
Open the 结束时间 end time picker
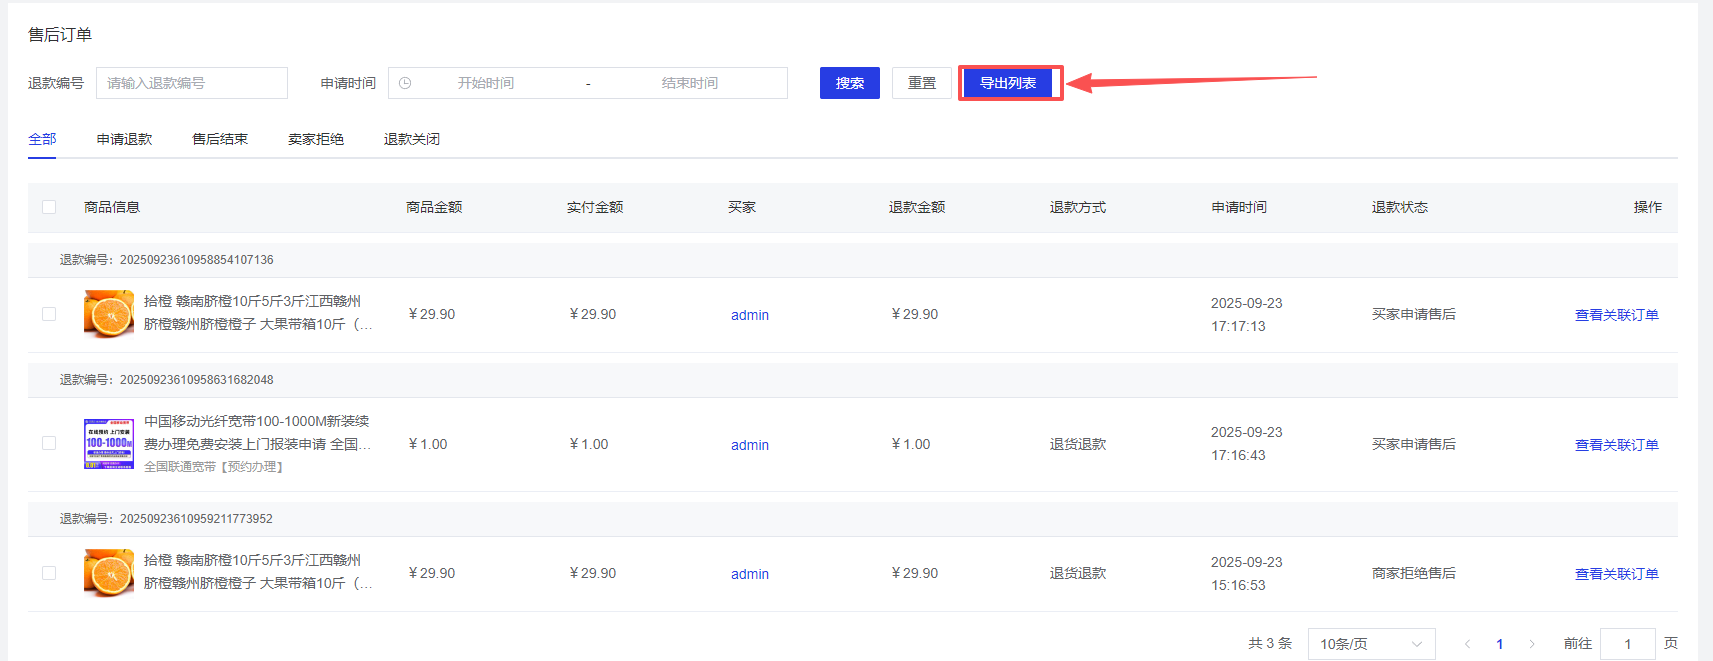point(689,83)
